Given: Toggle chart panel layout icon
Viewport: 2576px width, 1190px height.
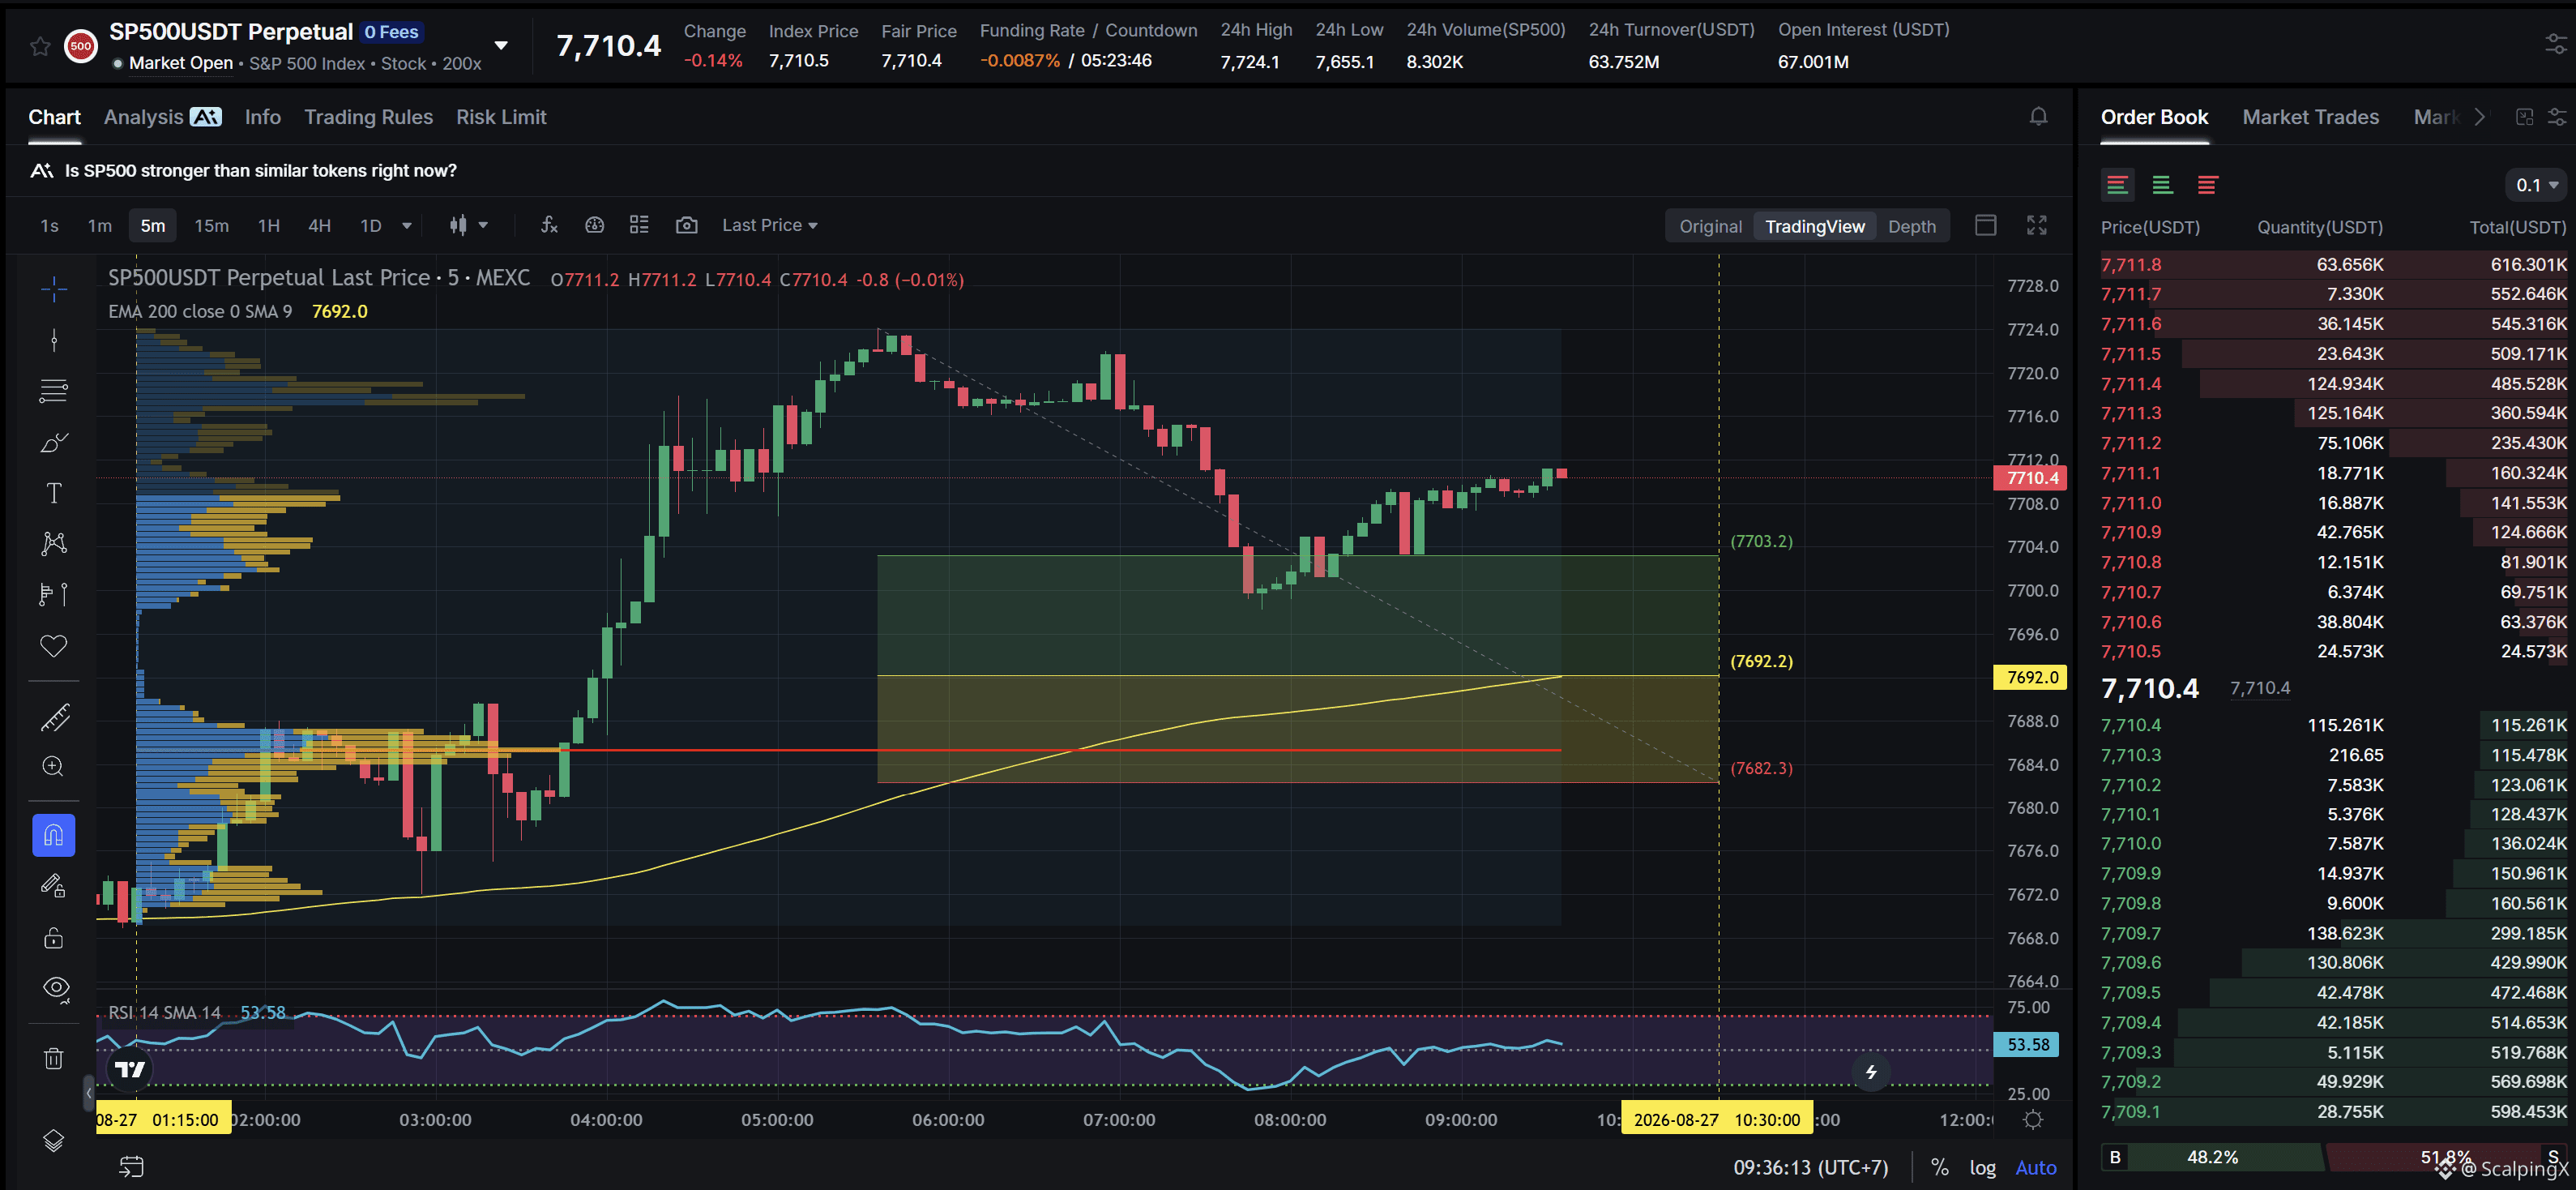Looking at the screenshot, I should 1986,225.
